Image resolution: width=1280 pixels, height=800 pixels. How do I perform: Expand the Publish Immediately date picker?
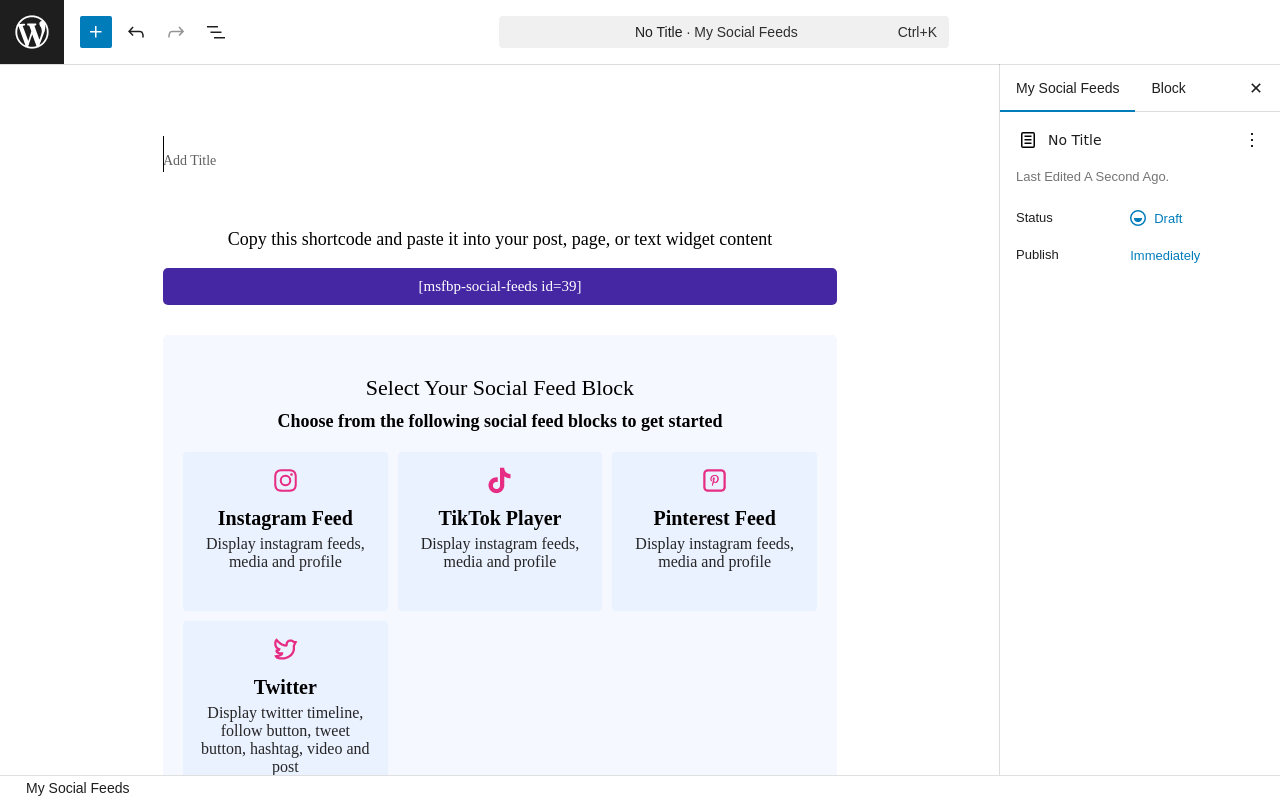[1165, 255]
